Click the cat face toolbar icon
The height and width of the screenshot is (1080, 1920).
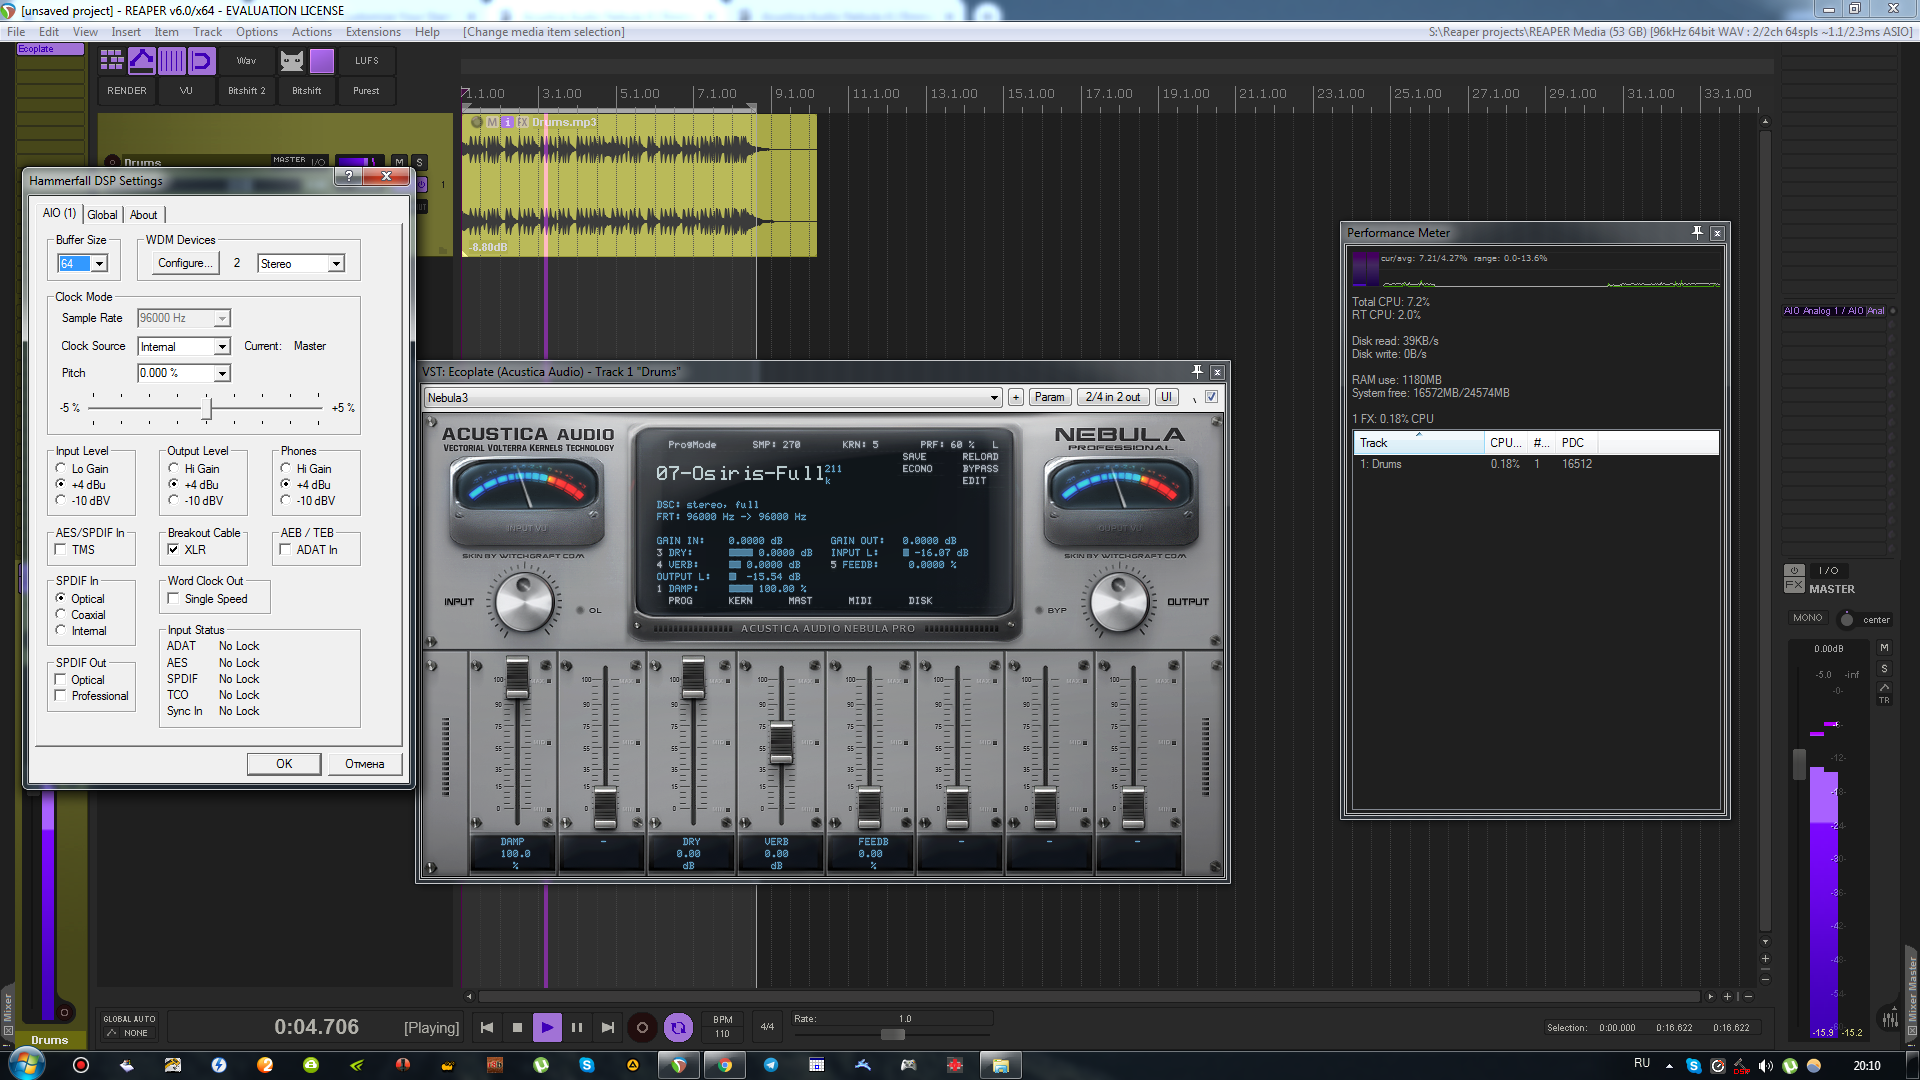click(291, 61)
